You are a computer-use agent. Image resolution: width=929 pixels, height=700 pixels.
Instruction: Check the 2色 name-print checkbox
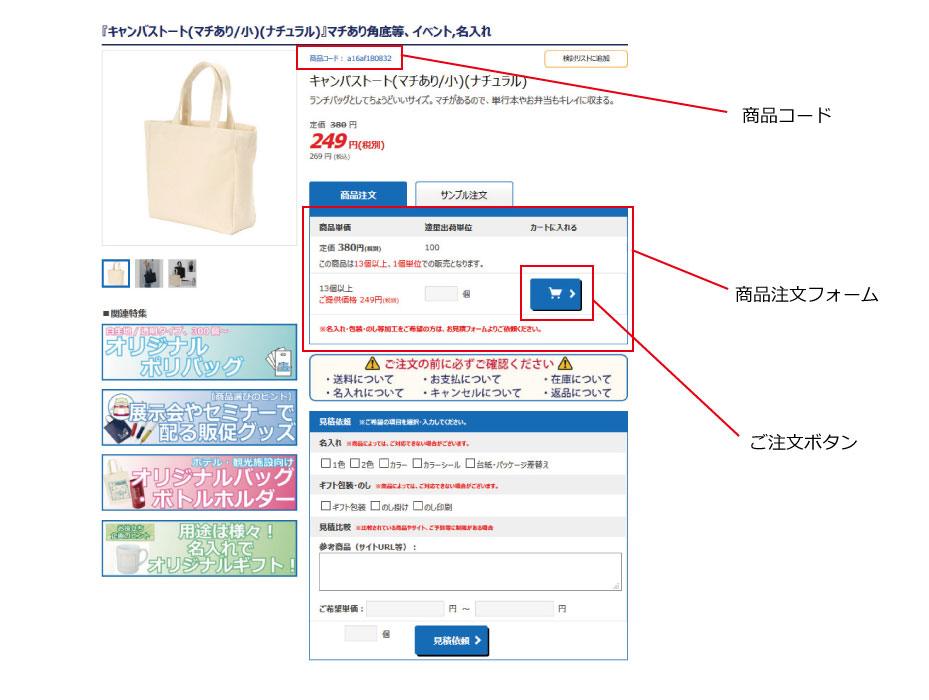pyautogui.click(x=354, y=463)
